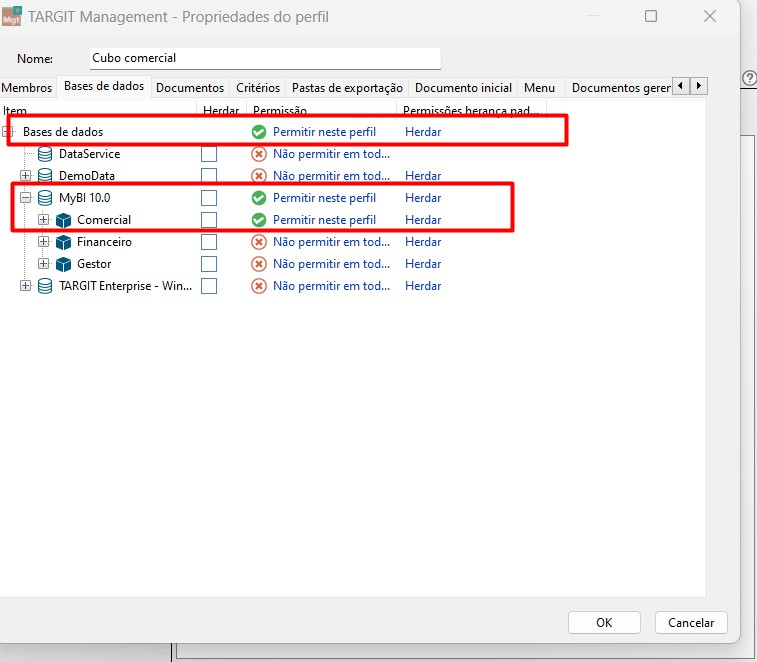
Task: Open the Documentos gerenciados tab
Action: point(621,88)
